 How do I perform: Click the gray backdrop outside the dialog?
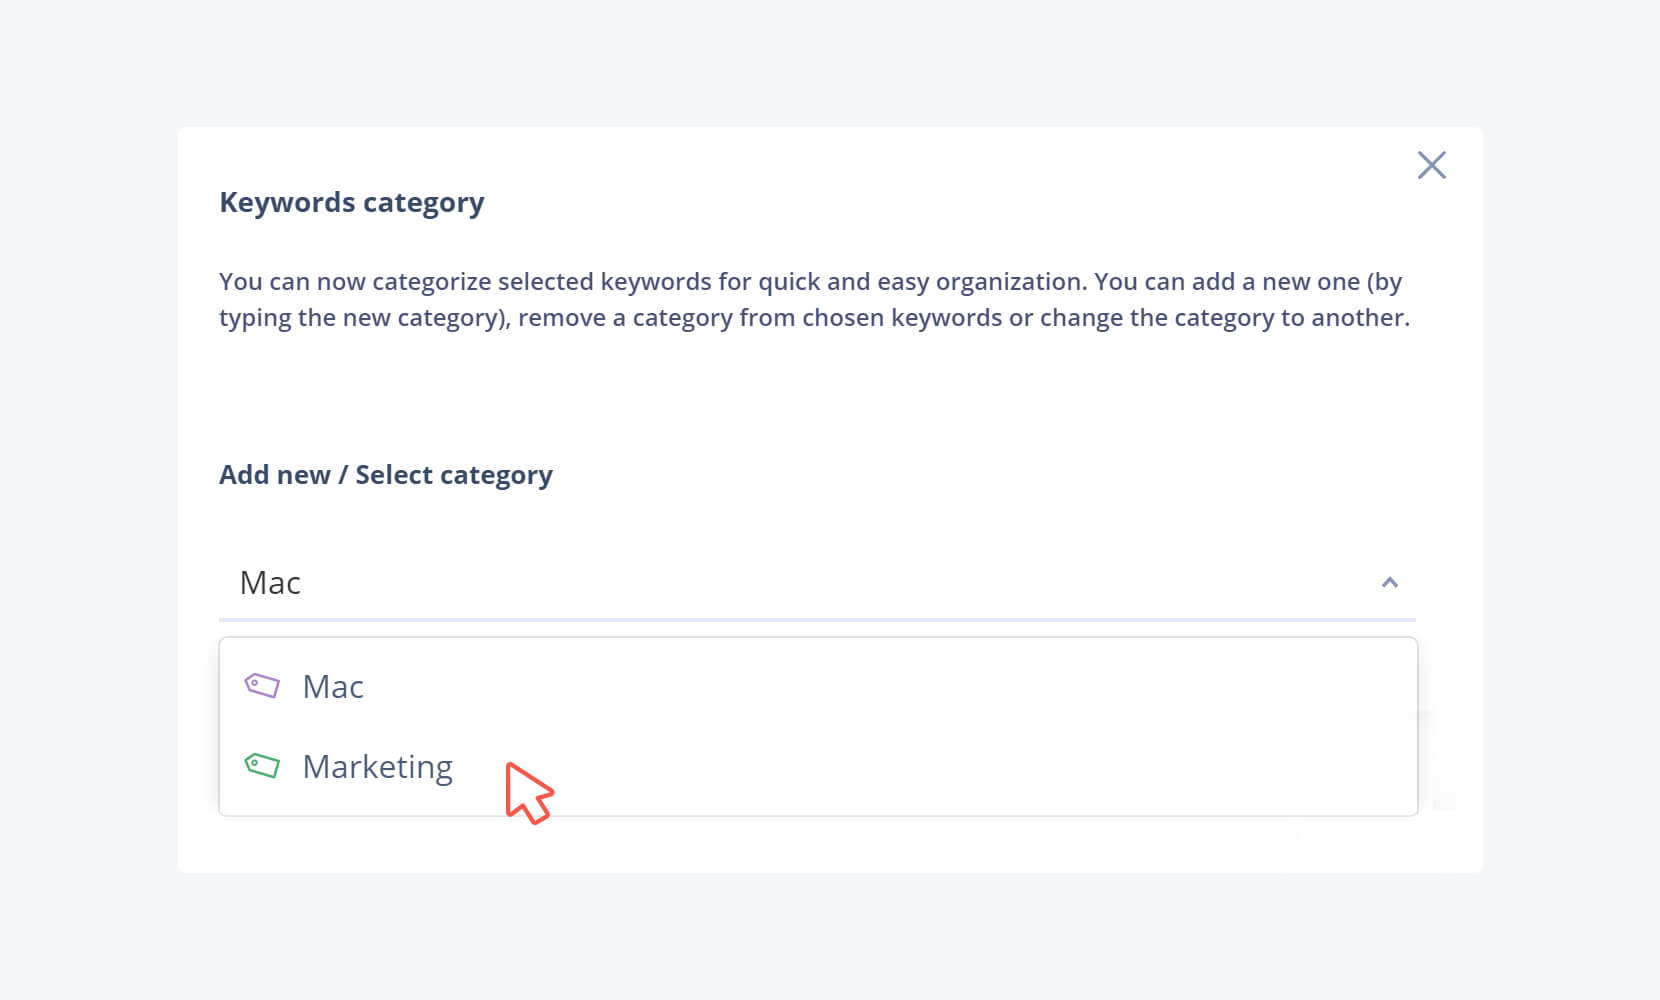[x=90, y=500]
